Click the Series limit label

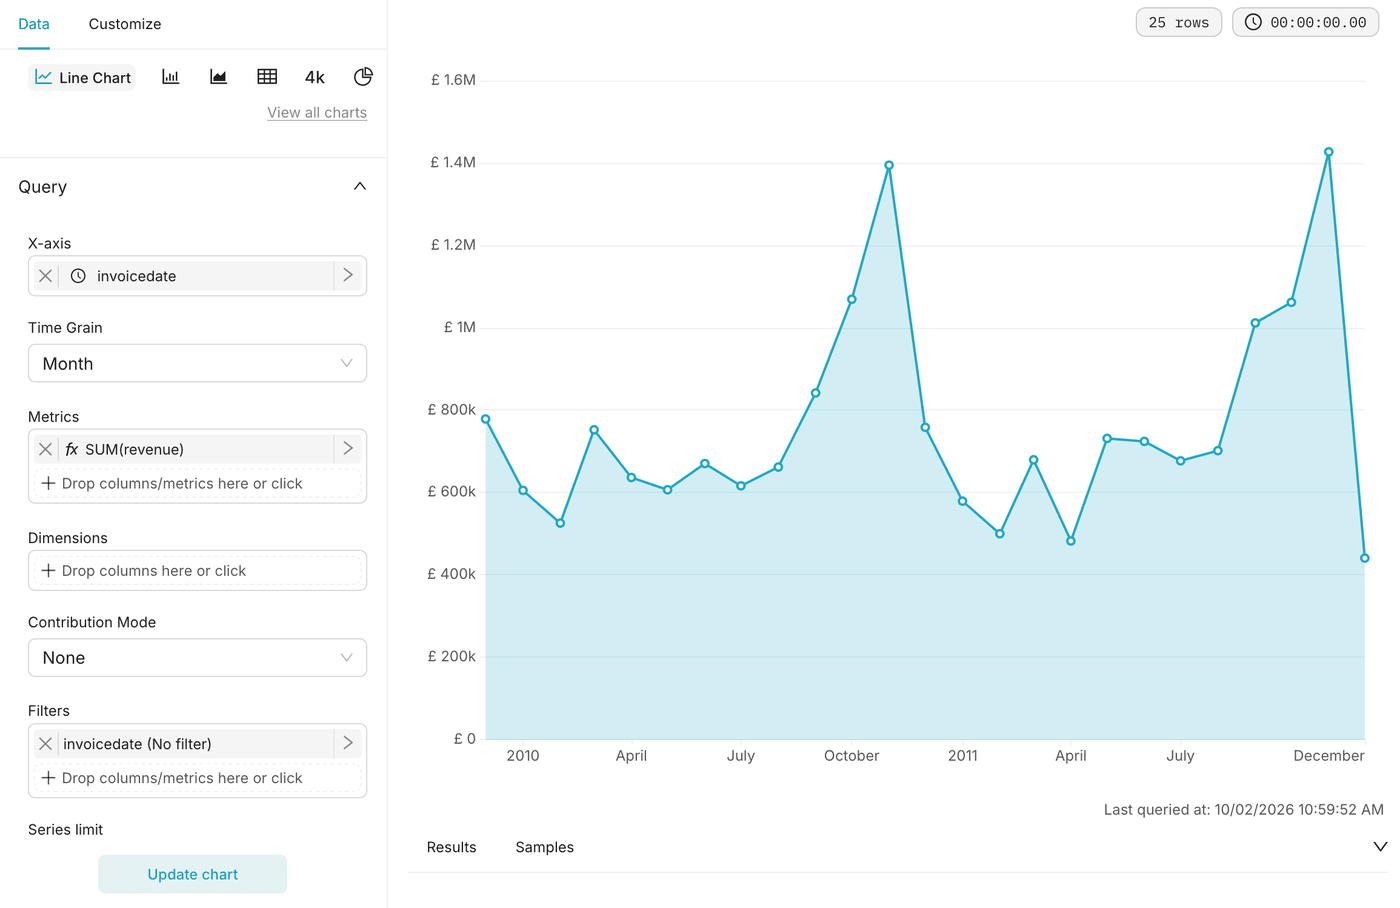point(65,829)
